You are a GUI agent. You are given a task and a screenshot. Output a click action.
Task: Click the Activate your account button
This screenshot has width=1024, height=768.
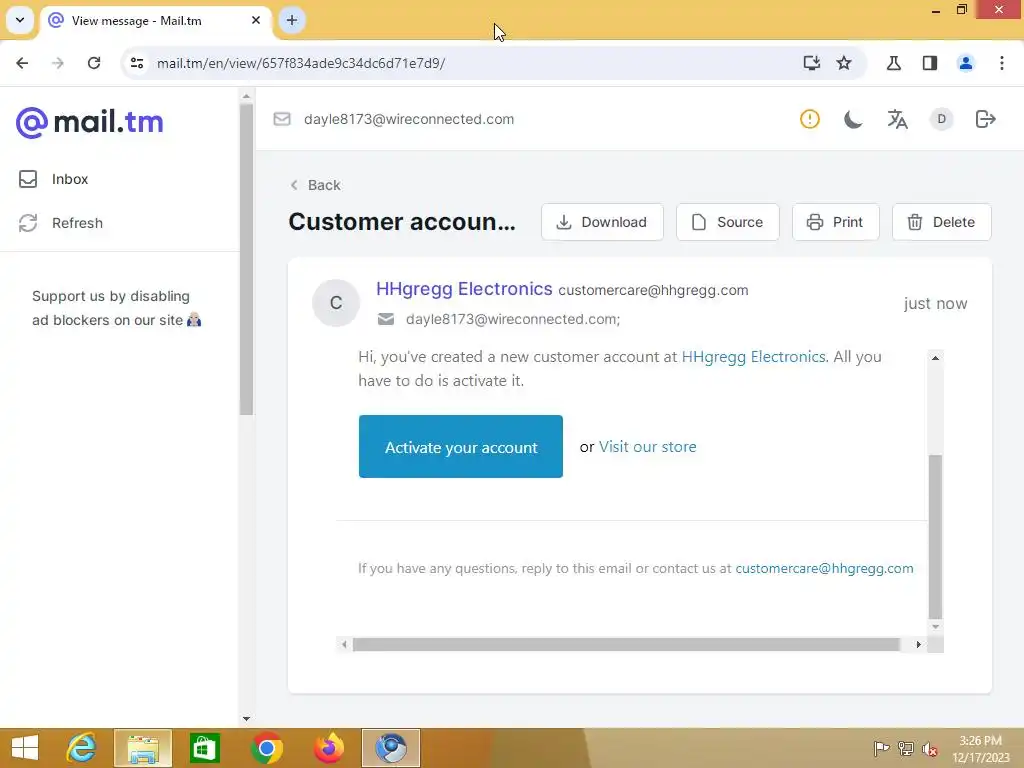click(x=460, y=447)
